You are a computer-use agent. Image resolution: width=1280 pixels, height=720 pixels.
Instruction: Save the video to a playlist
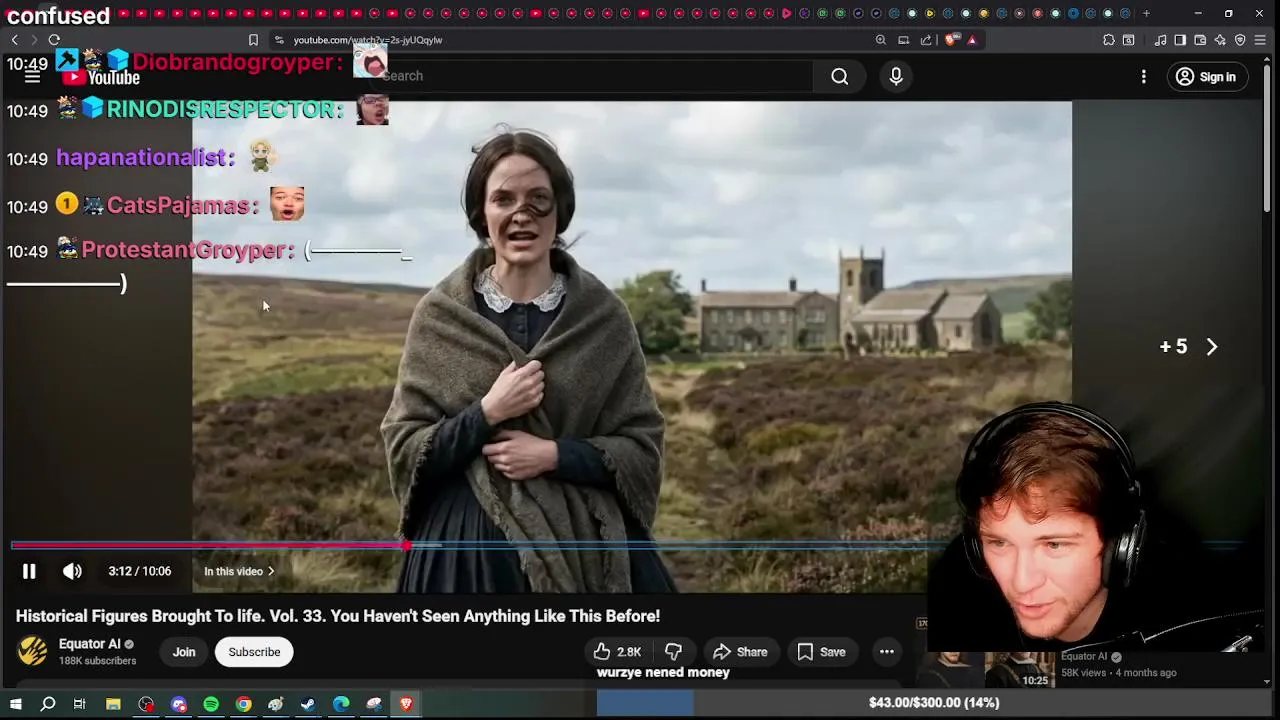[x=822, y=652]
